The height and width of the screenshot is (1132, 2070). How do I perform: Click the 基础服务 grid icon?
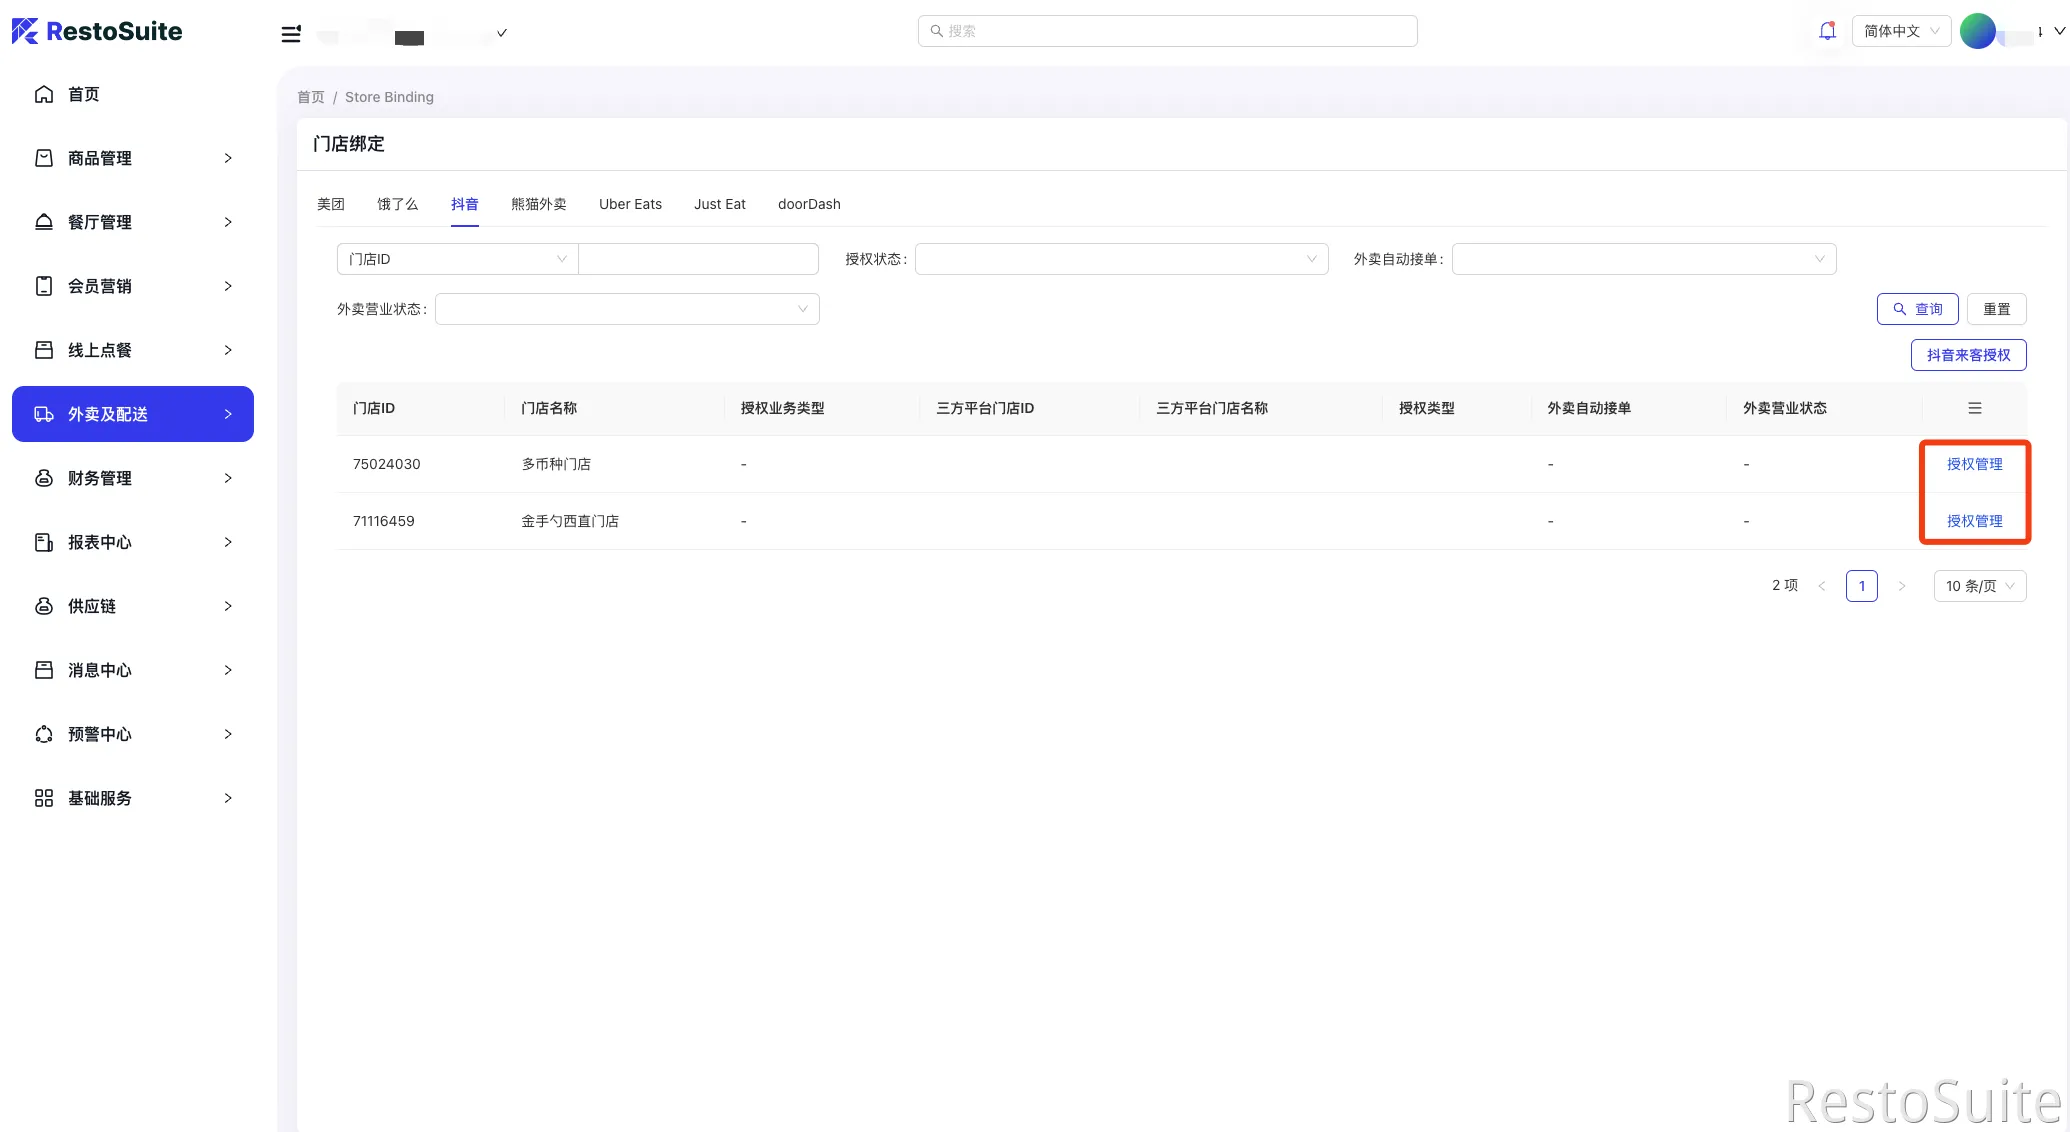tap(44, 798)
